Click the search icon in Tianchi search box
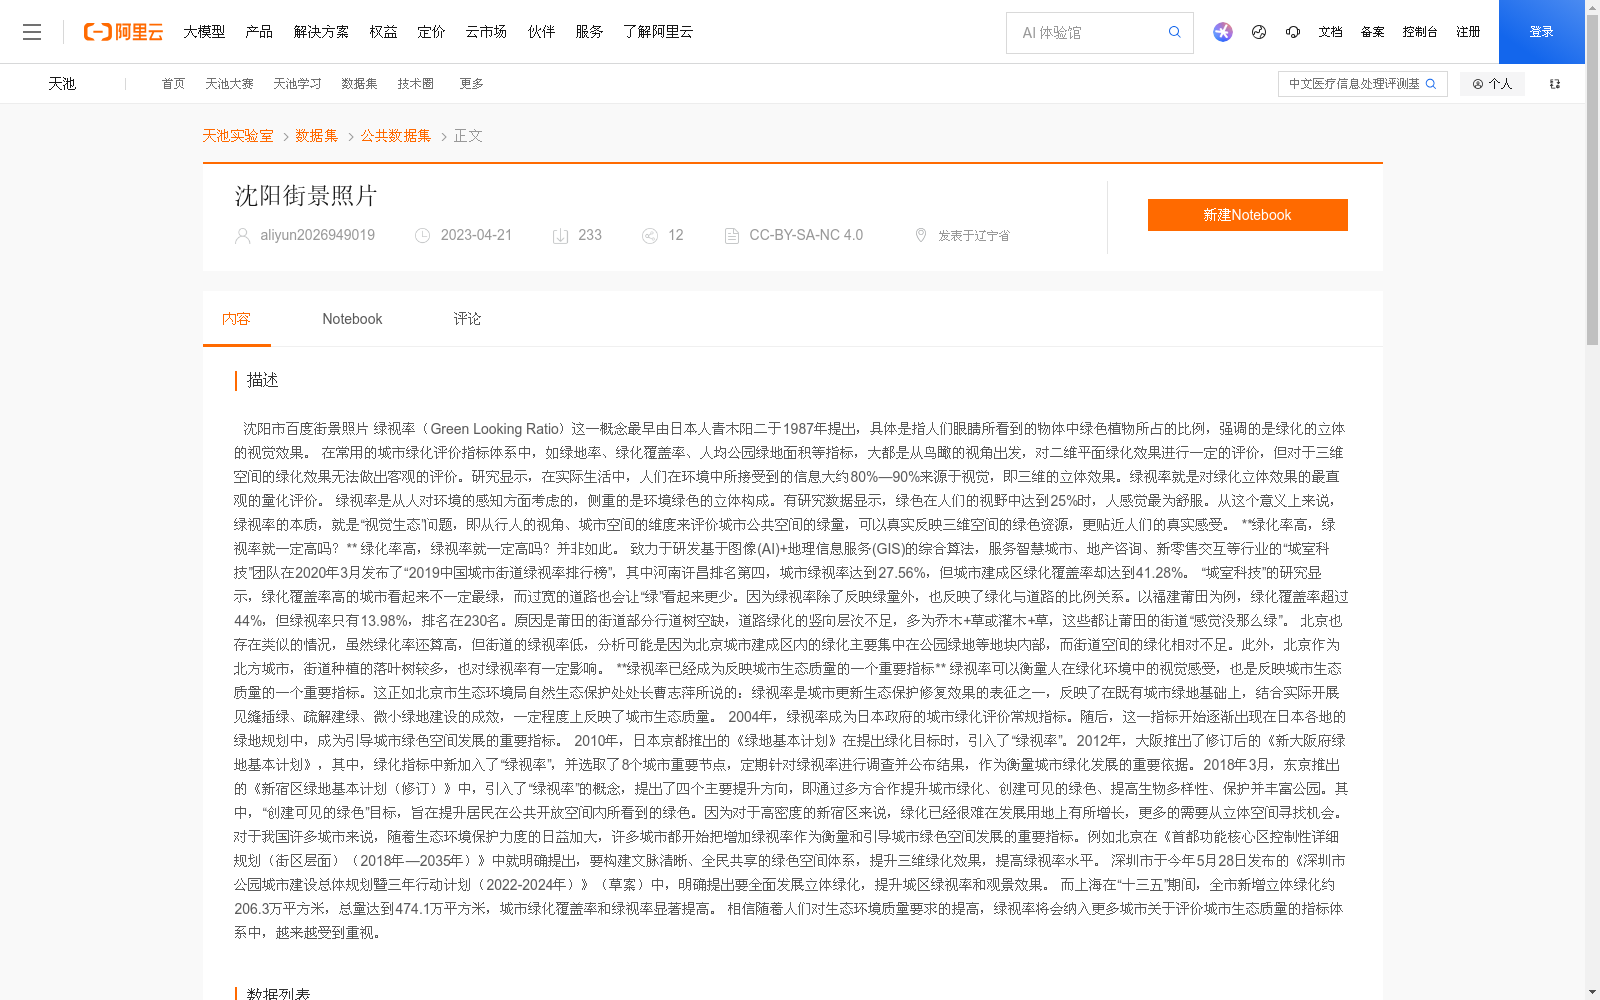1600x1000 pixels. 1431,84
